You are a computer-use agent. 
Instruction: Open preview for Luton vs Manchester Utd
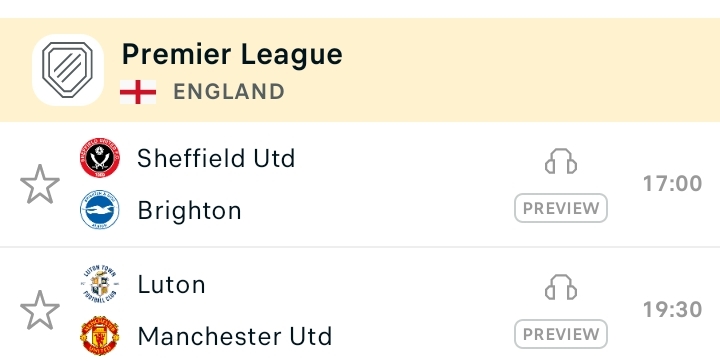[561, 334]
